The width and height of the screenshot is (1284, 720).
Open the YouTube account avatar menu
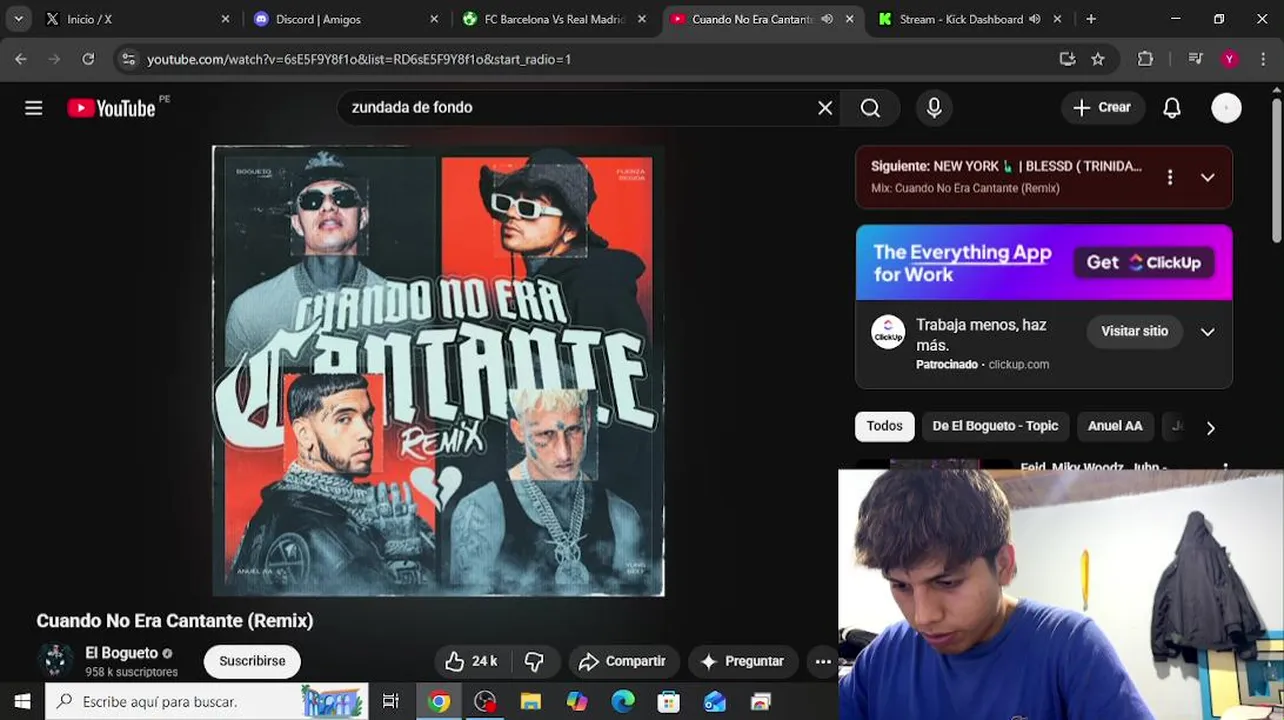point(1226,108)
